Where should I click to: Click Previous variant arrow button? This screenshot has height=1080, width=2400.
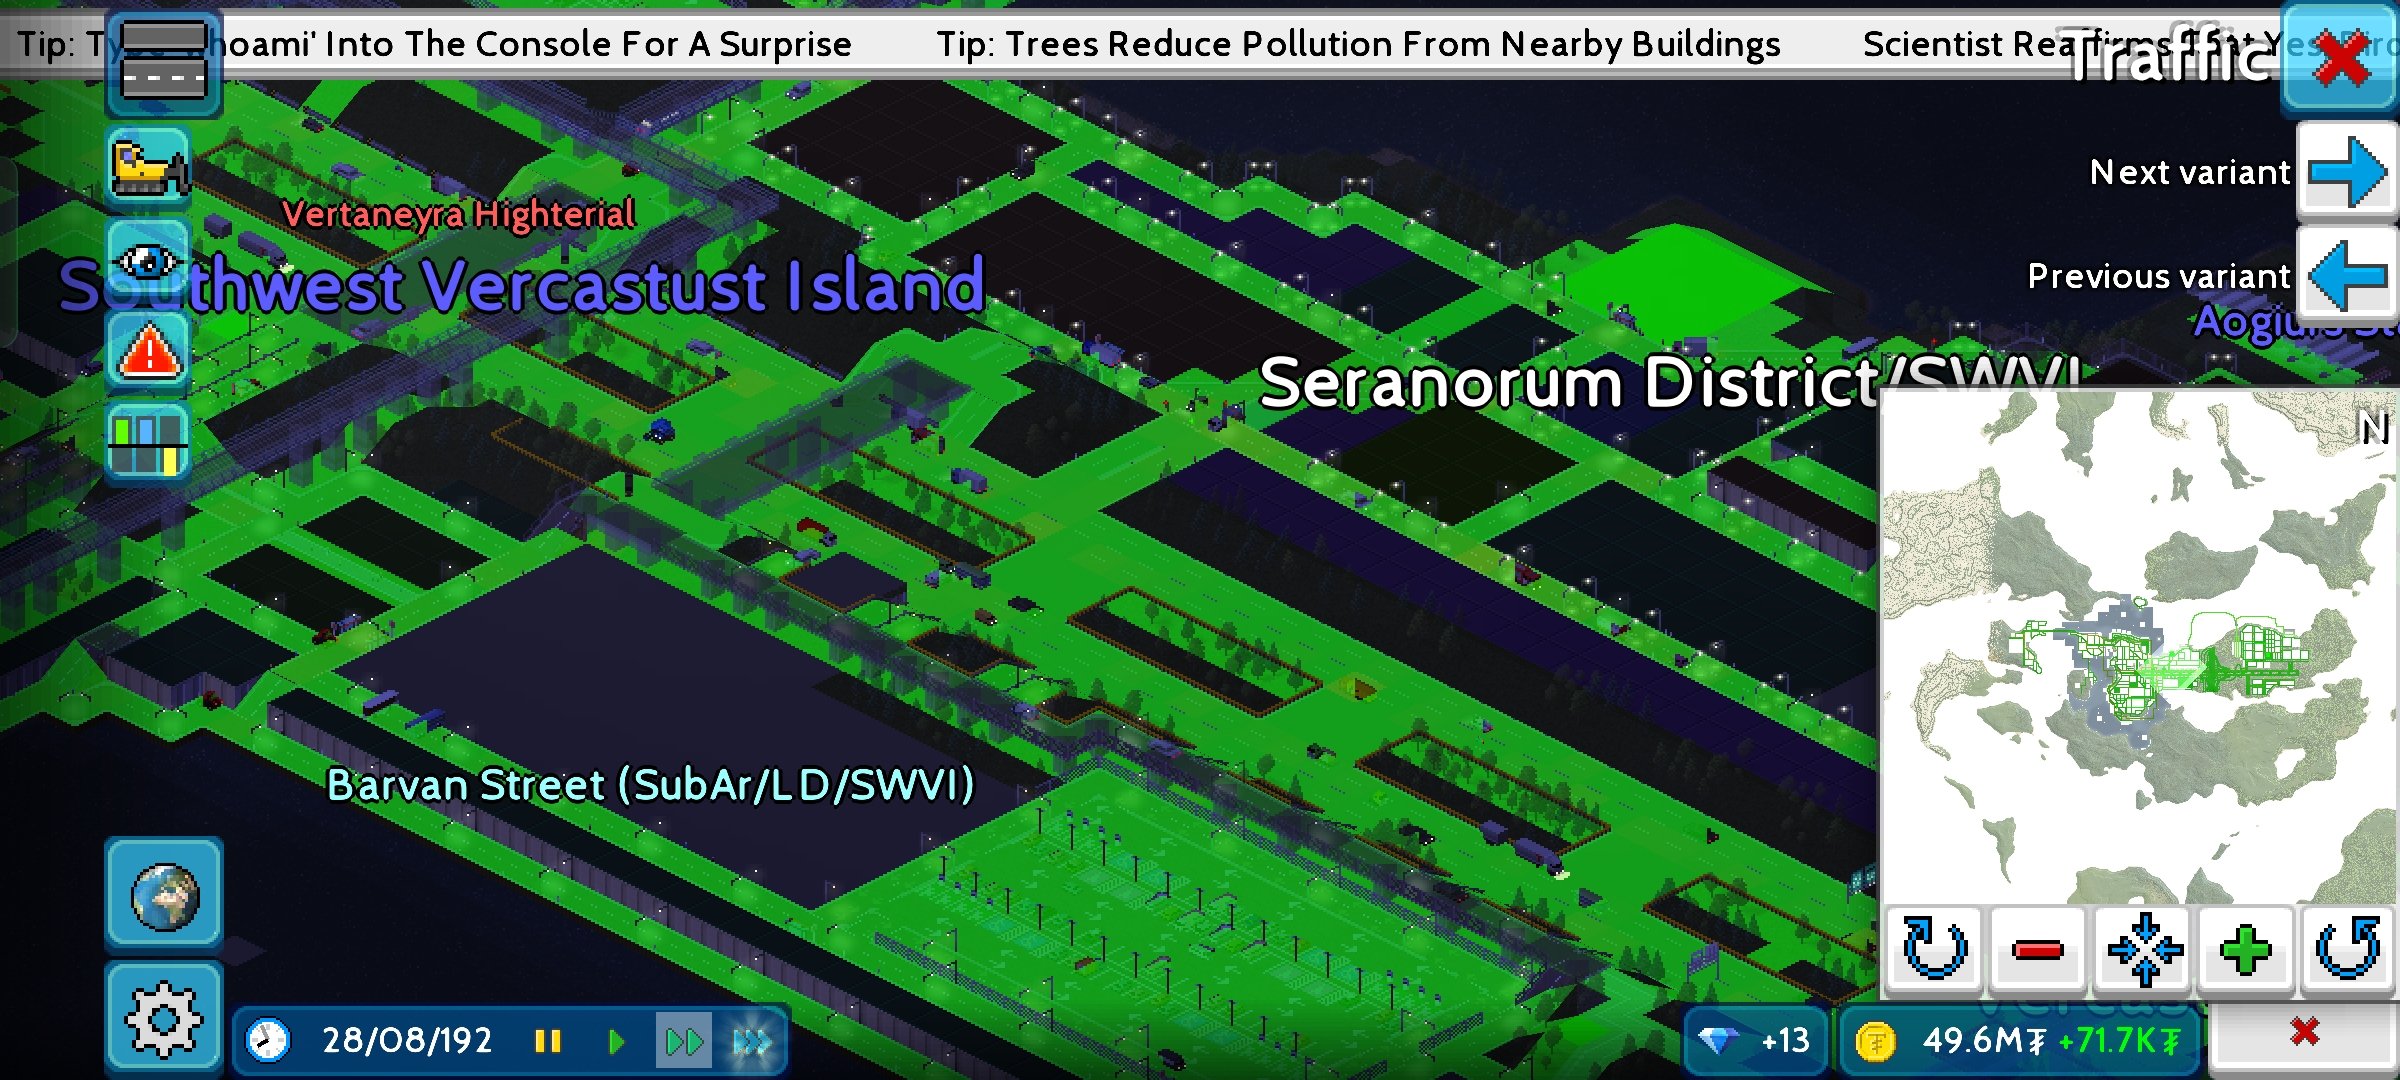click(x=2346, y=275)
